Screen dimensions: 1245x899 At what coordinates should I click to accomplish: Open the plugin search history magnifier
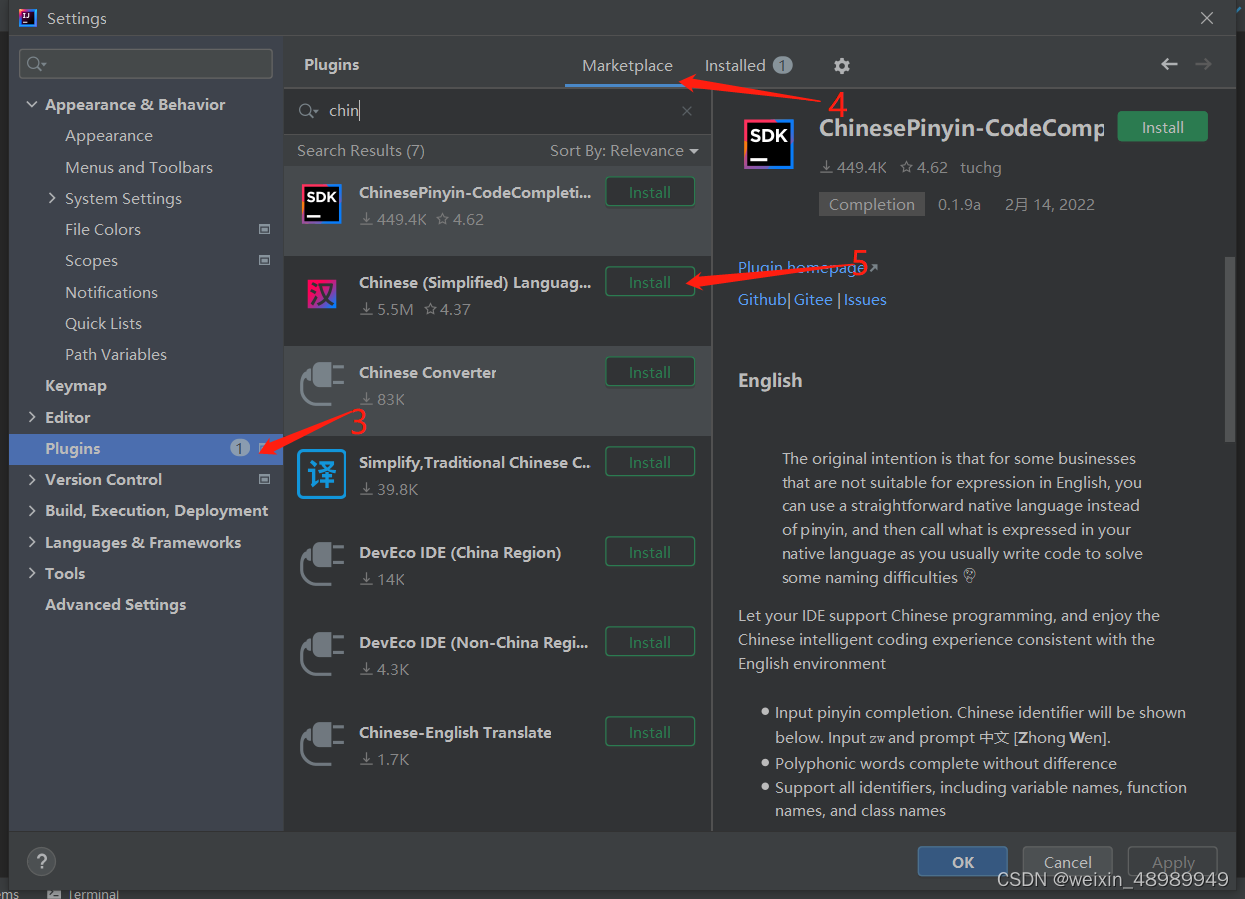click(308, 111)
